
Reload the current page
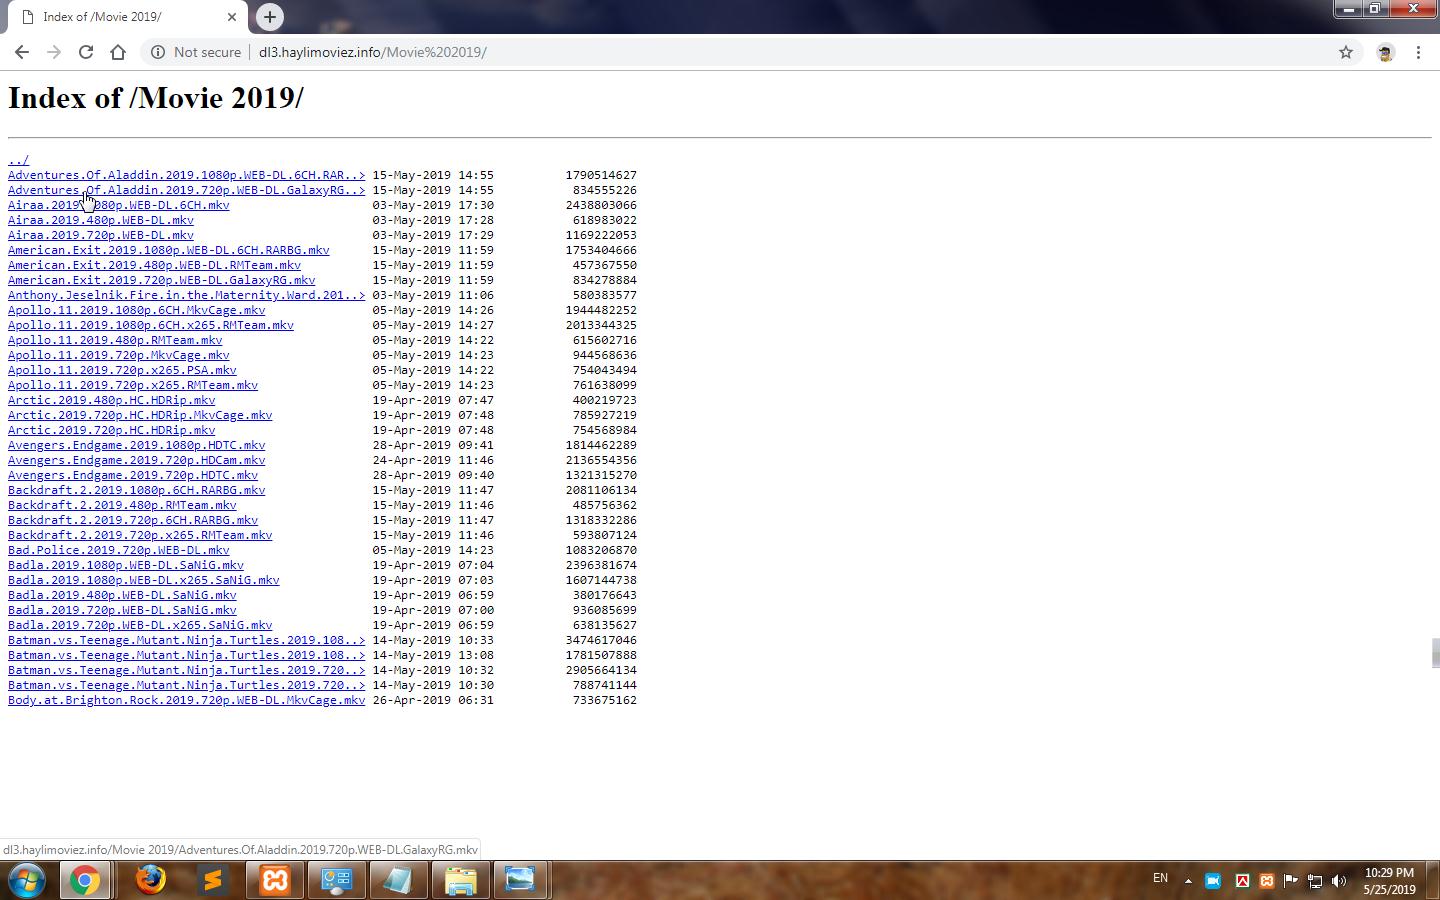85,52
